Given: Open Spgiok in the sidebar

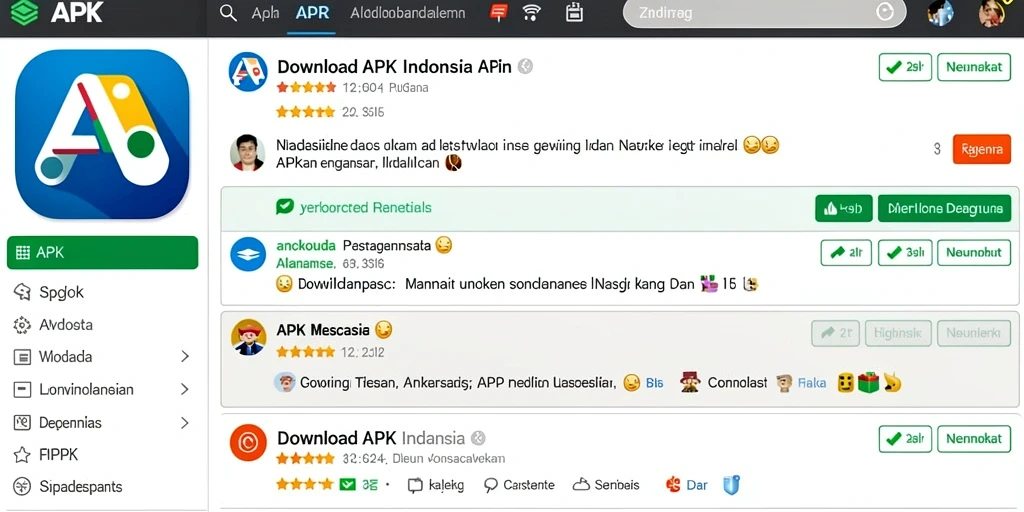Looking at the screenshot, I should [x=61, y=292].
